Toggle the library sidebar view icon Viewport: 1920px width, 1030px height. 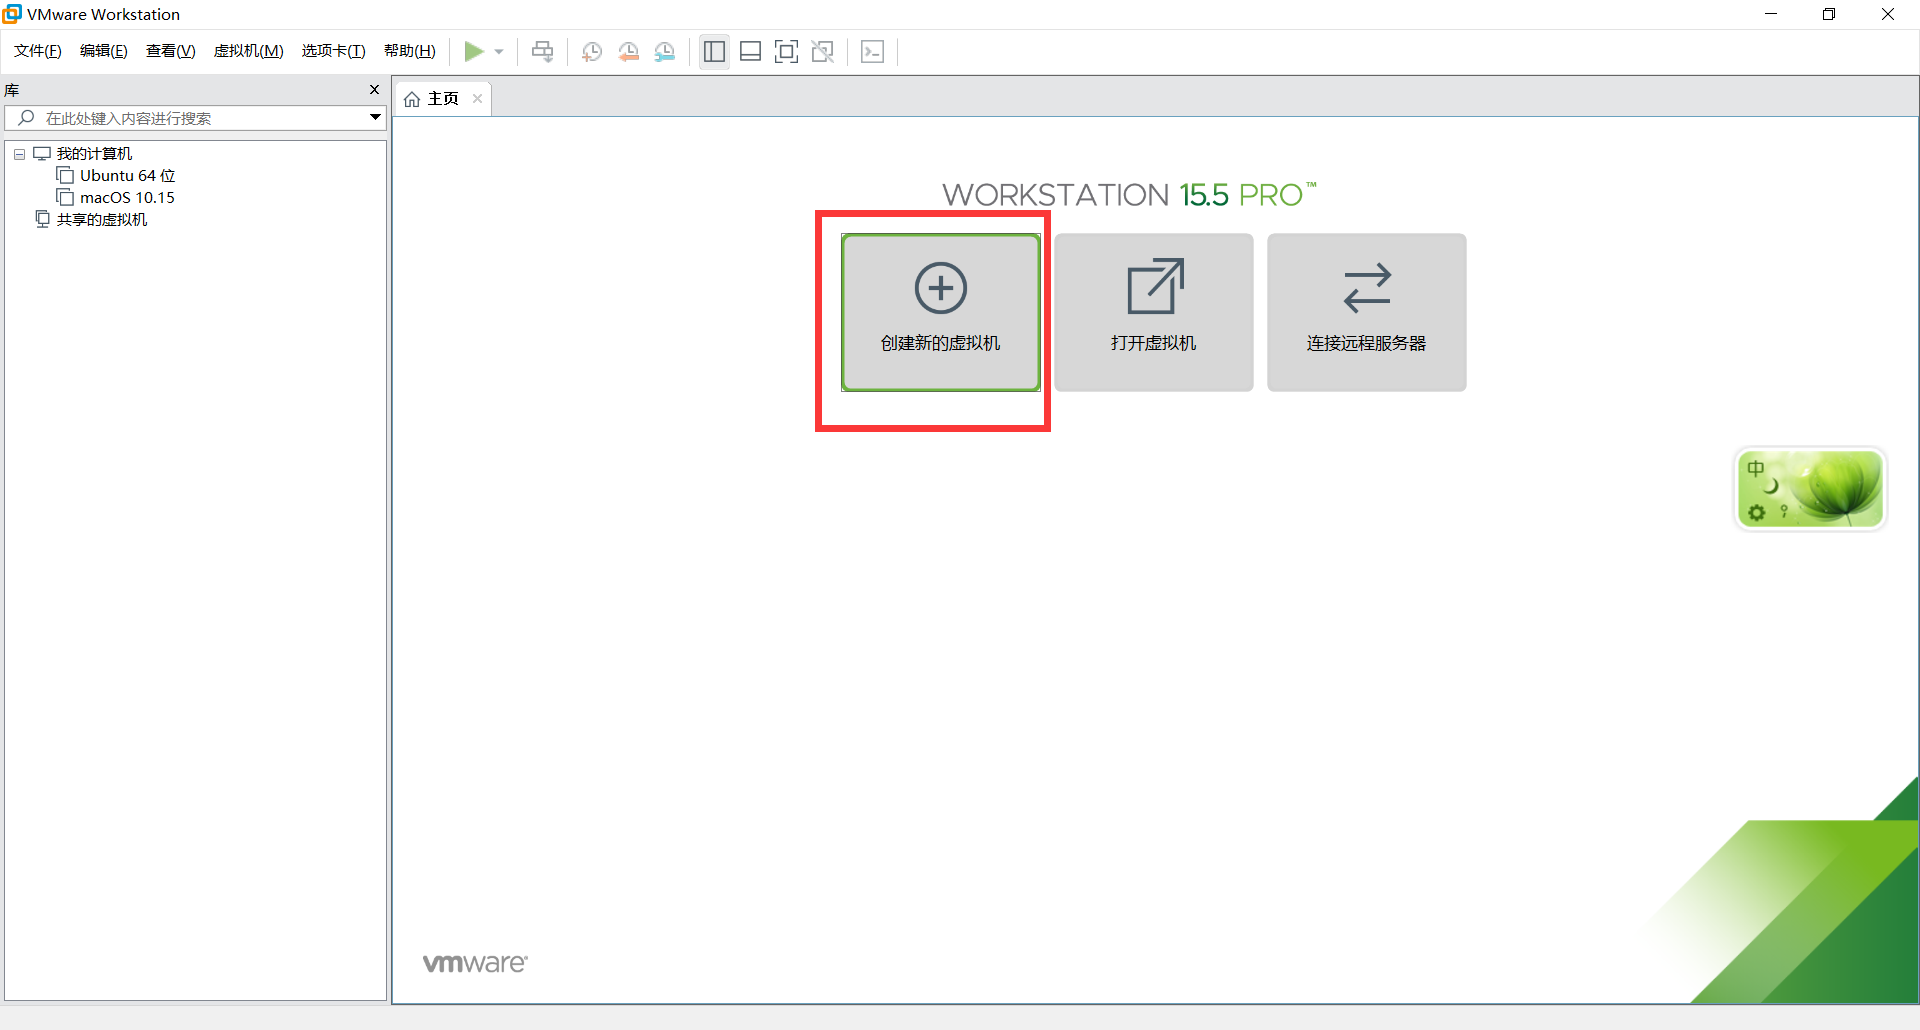(714, 51)
